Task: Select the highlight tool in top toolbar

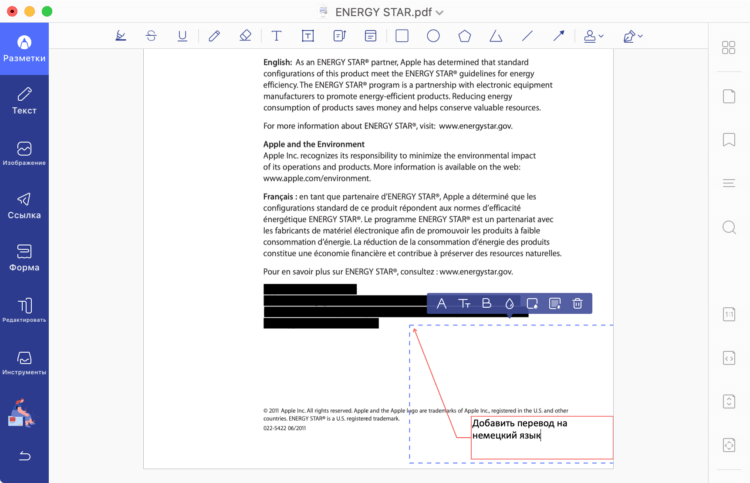Action: click(121, 36)
